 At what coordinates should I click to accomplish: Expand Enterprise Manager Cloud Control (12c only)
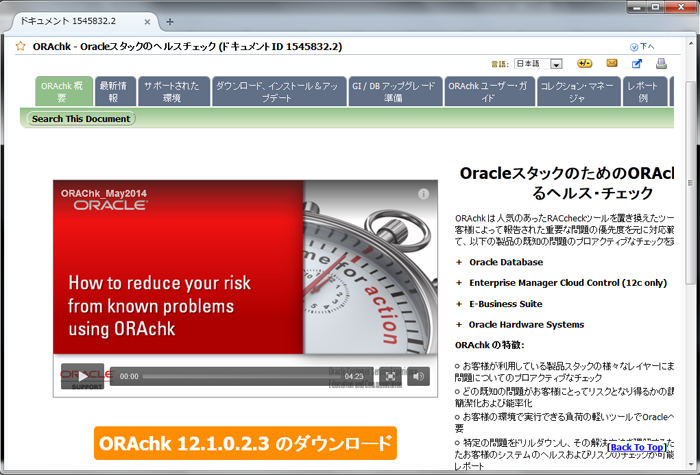459,283
